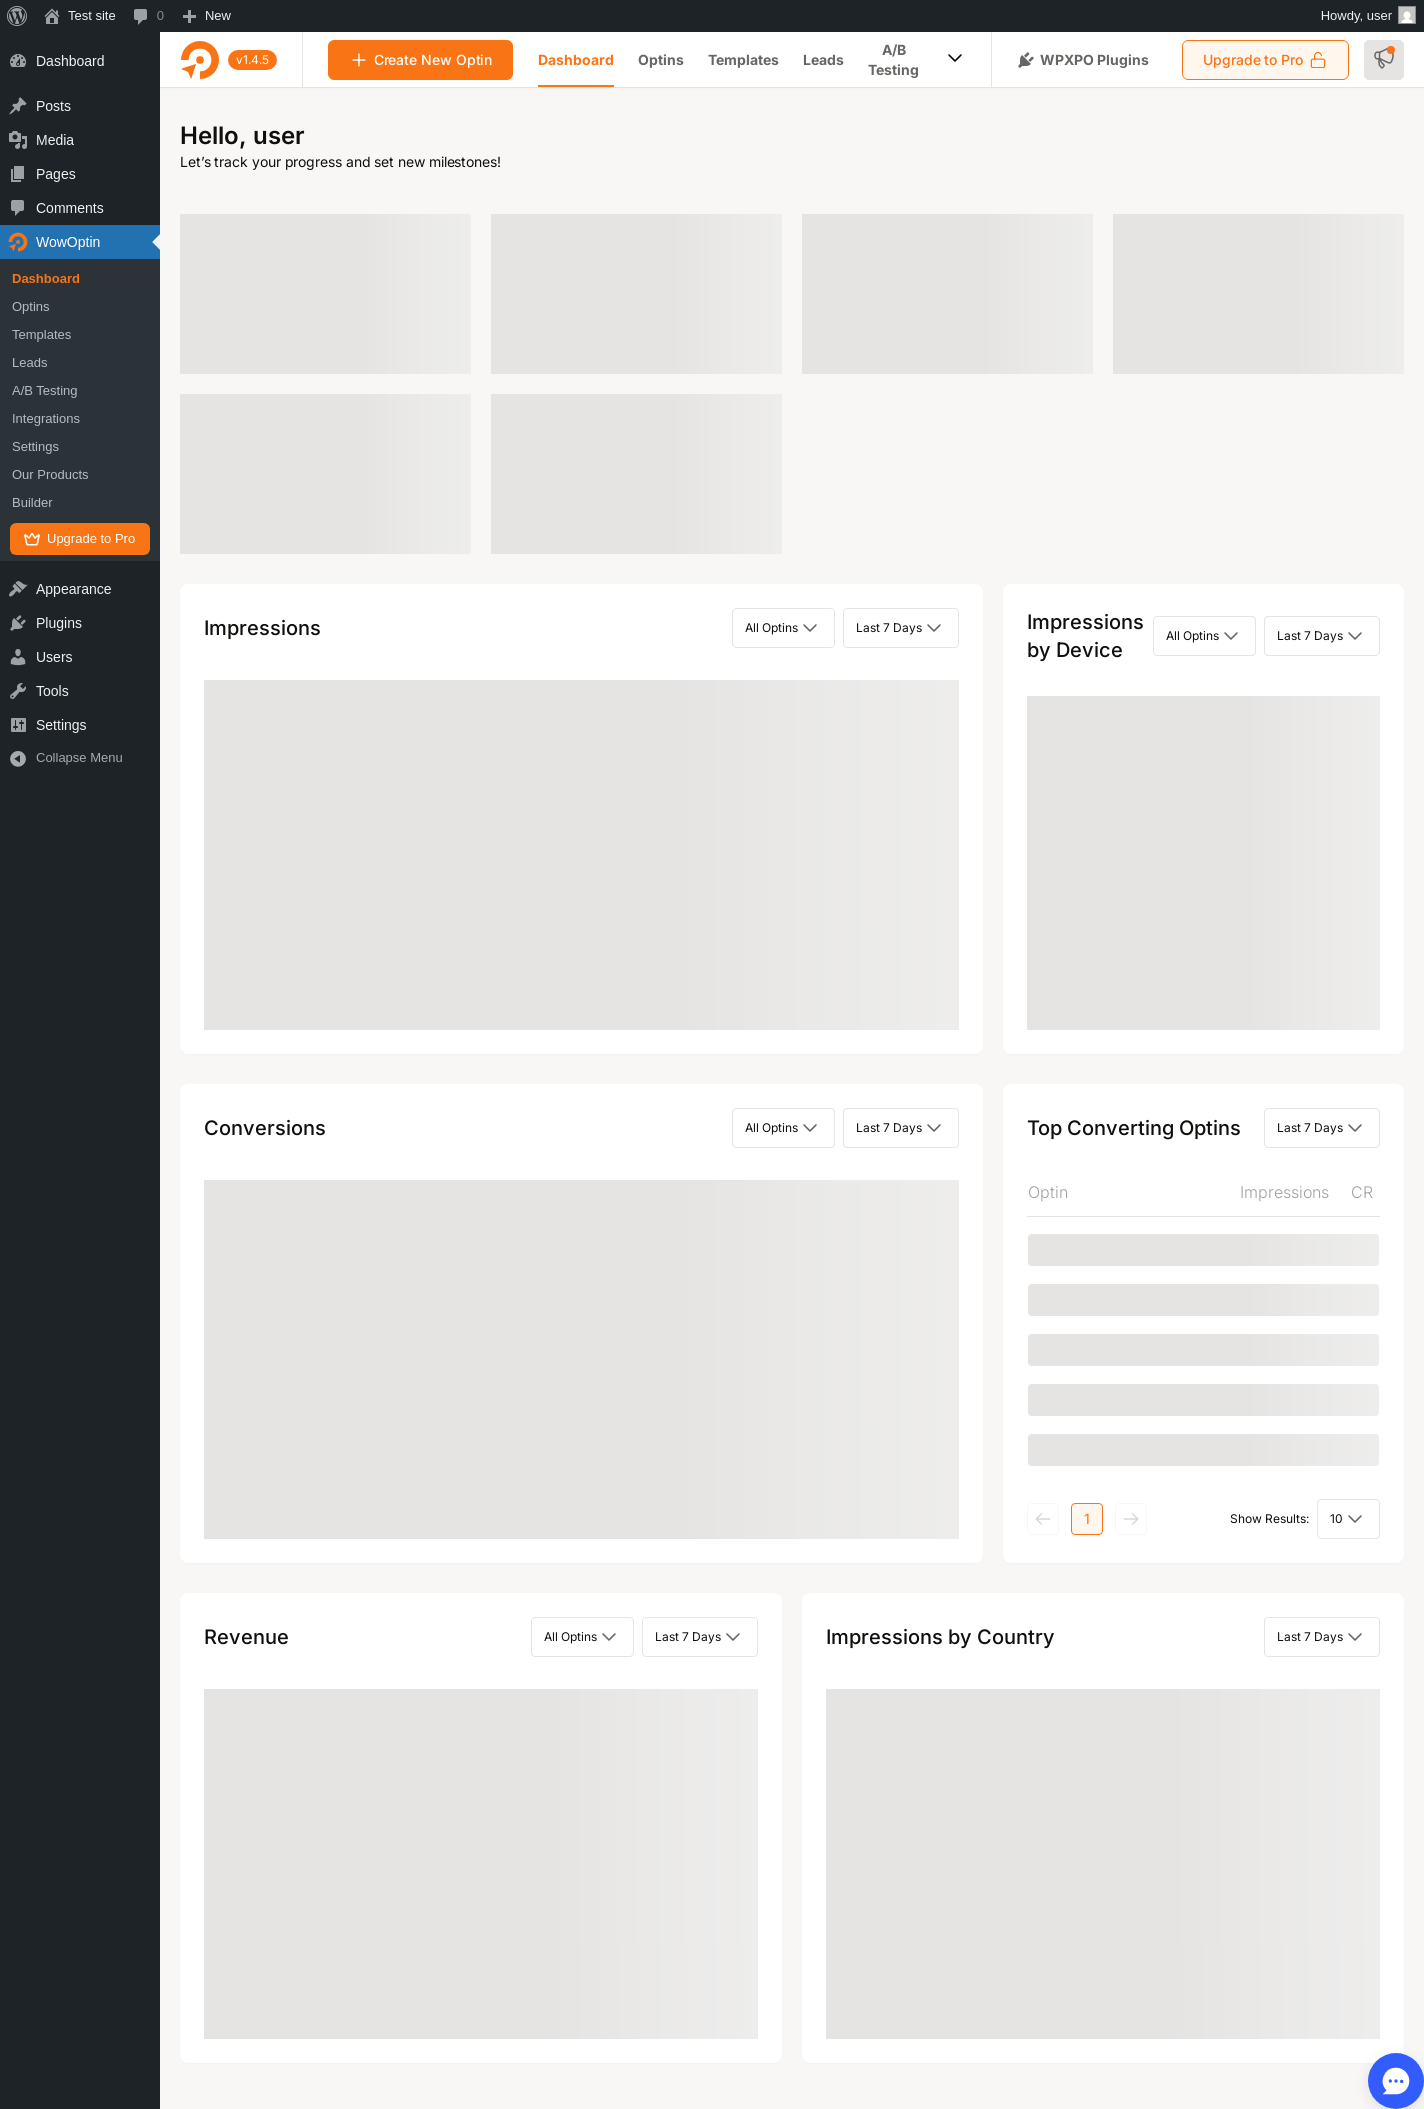1424x2109 pixels.
Task: Open Last 7 Days dropdown in Impressions card
Action: tap(901, 628)
